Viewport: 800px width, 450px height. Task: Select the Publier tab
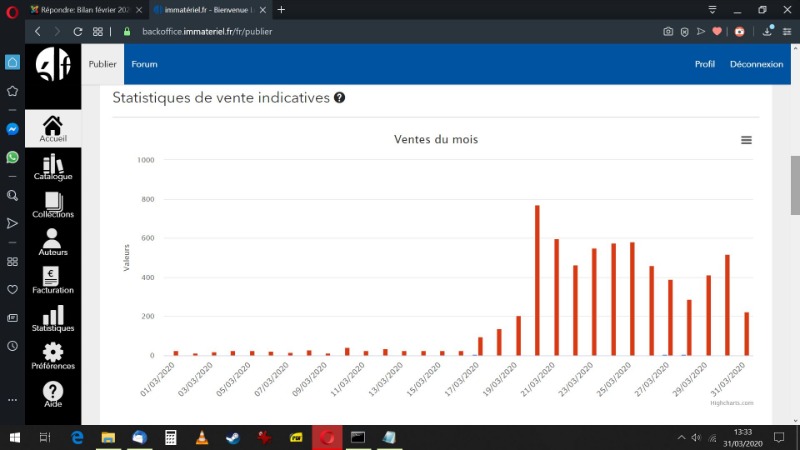coord(103,64)
